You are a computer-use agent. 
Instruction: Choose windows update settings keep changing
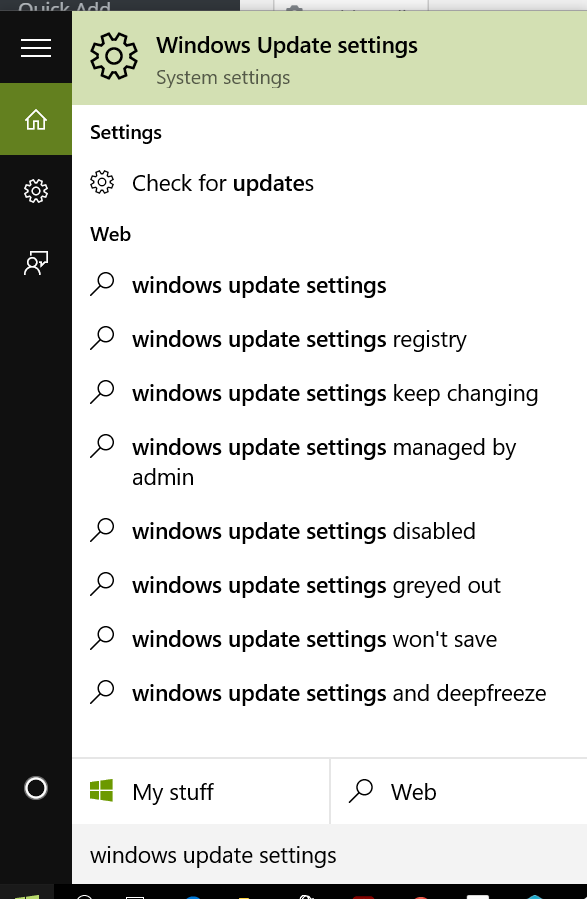pyautogui.click(x=330, y=393)
